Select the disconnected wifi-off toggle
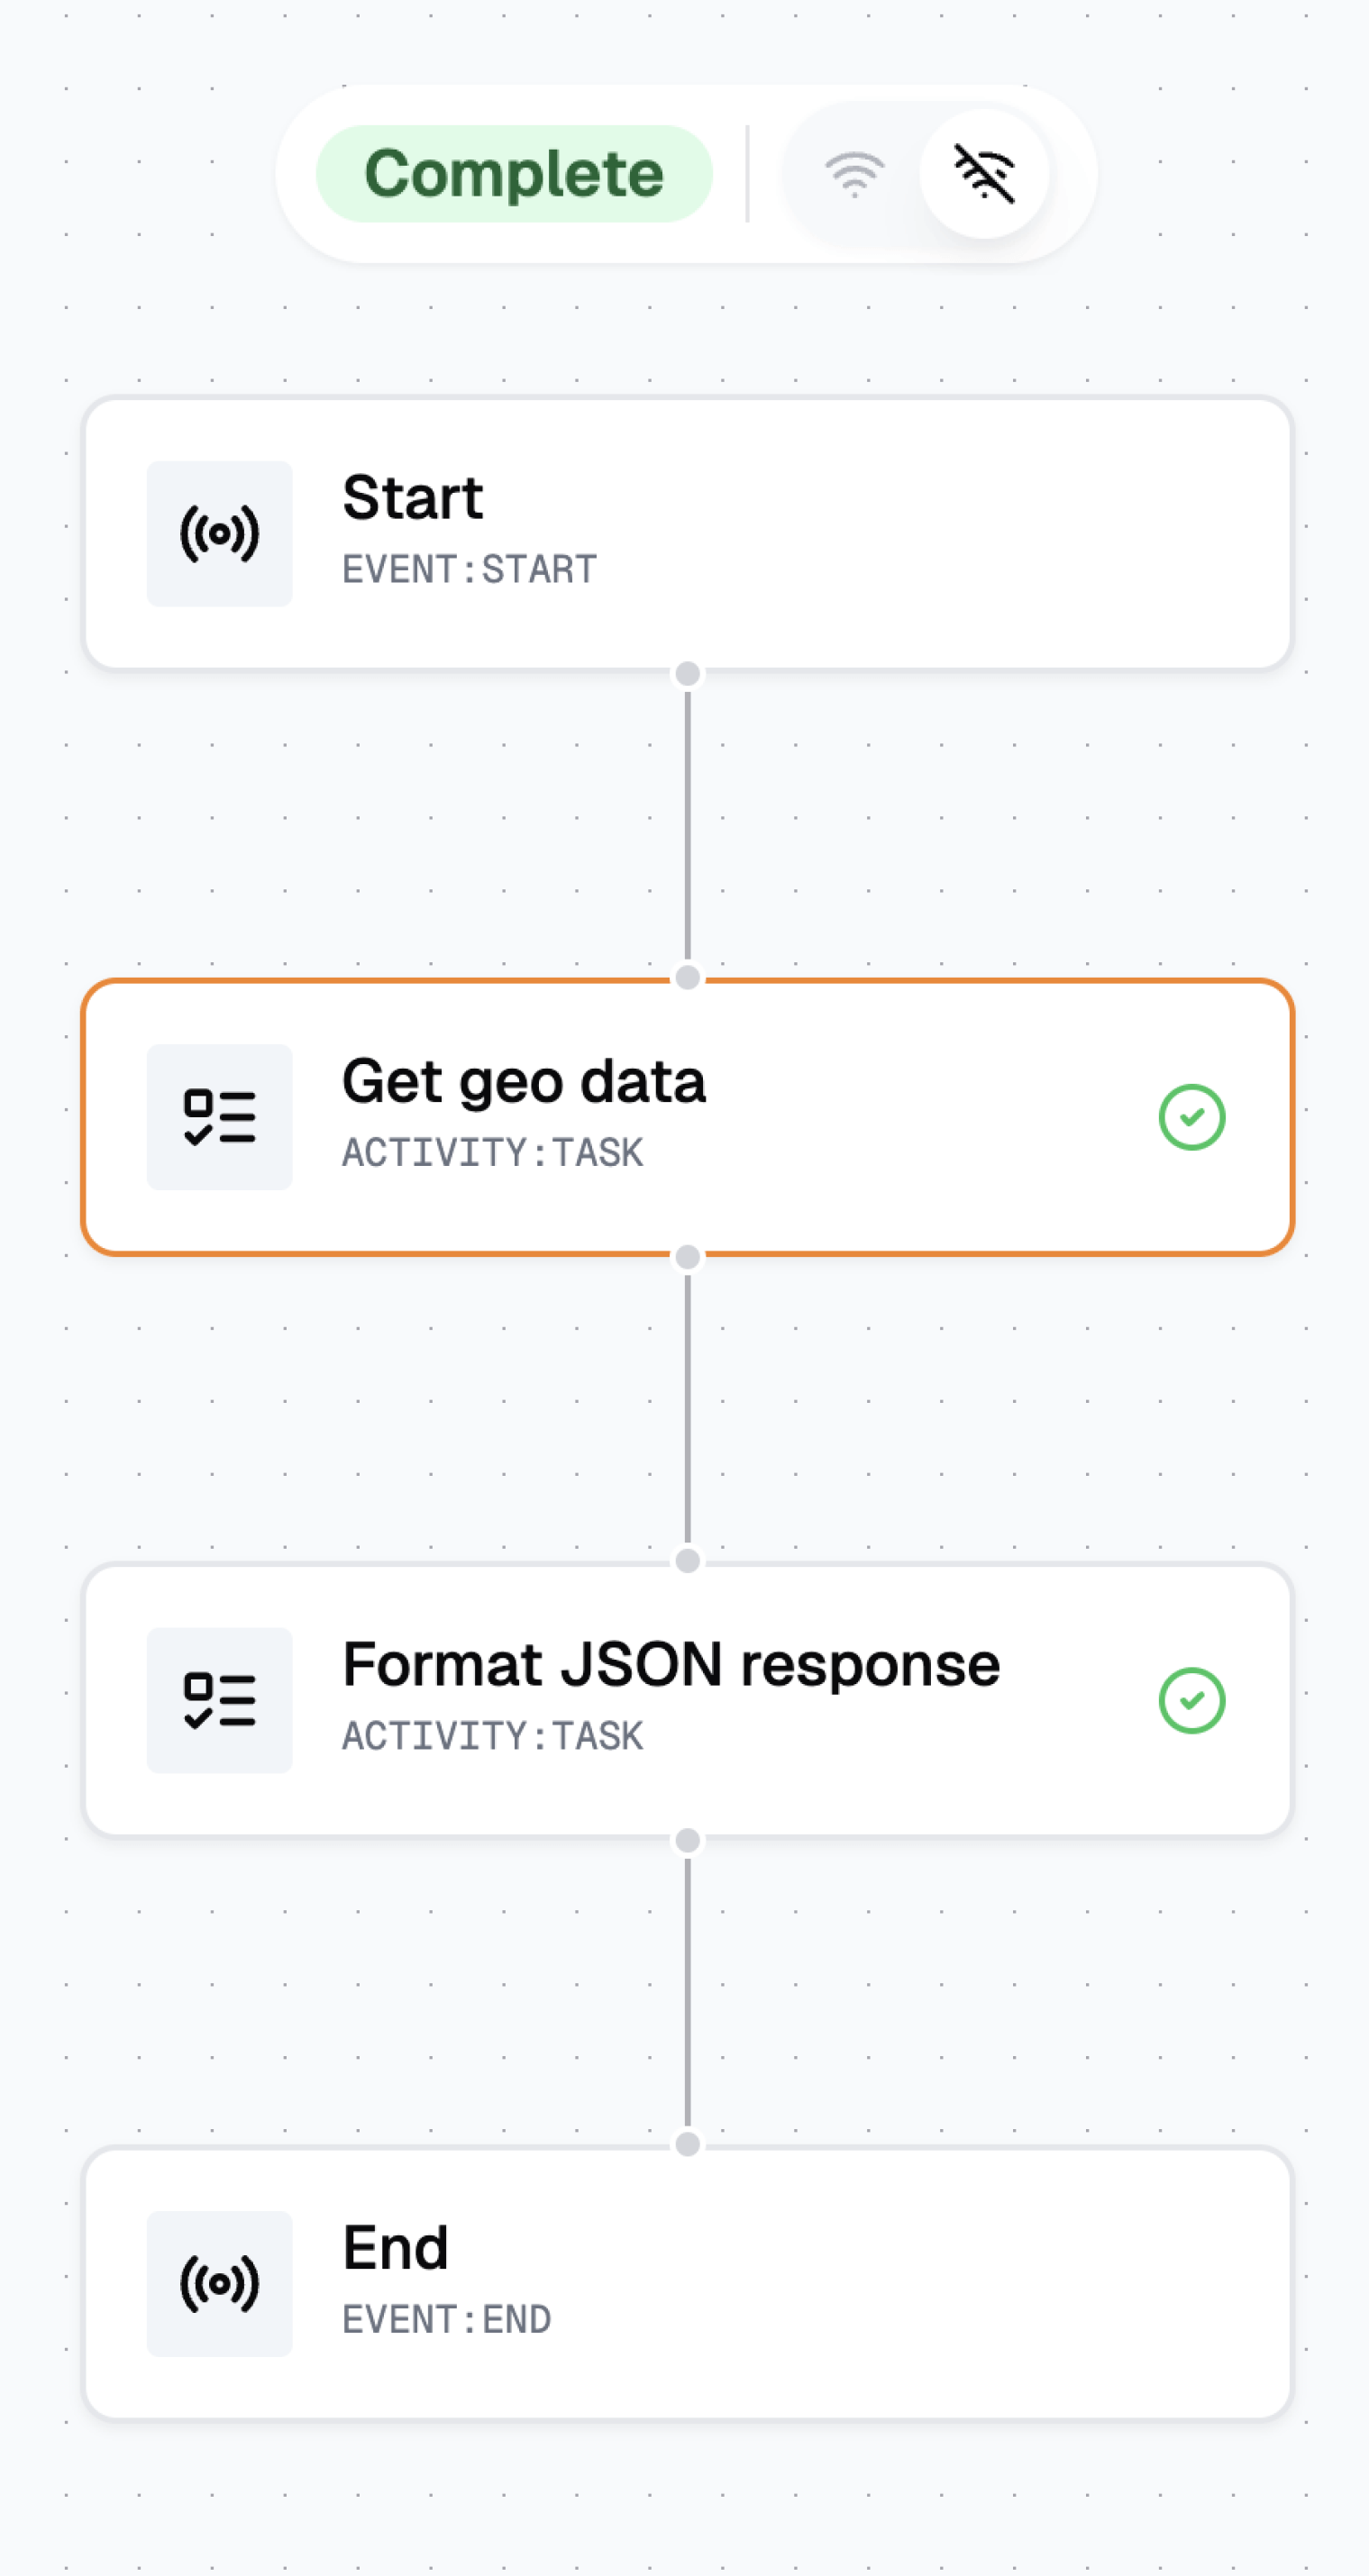 (984, 174)
